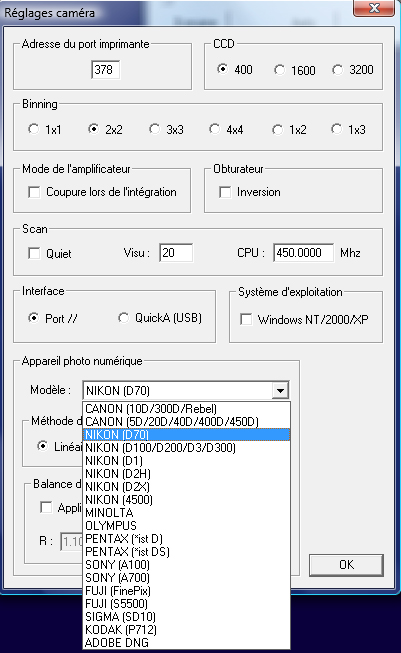Select PENTAX (*ist DS) model

click(187, 551)
